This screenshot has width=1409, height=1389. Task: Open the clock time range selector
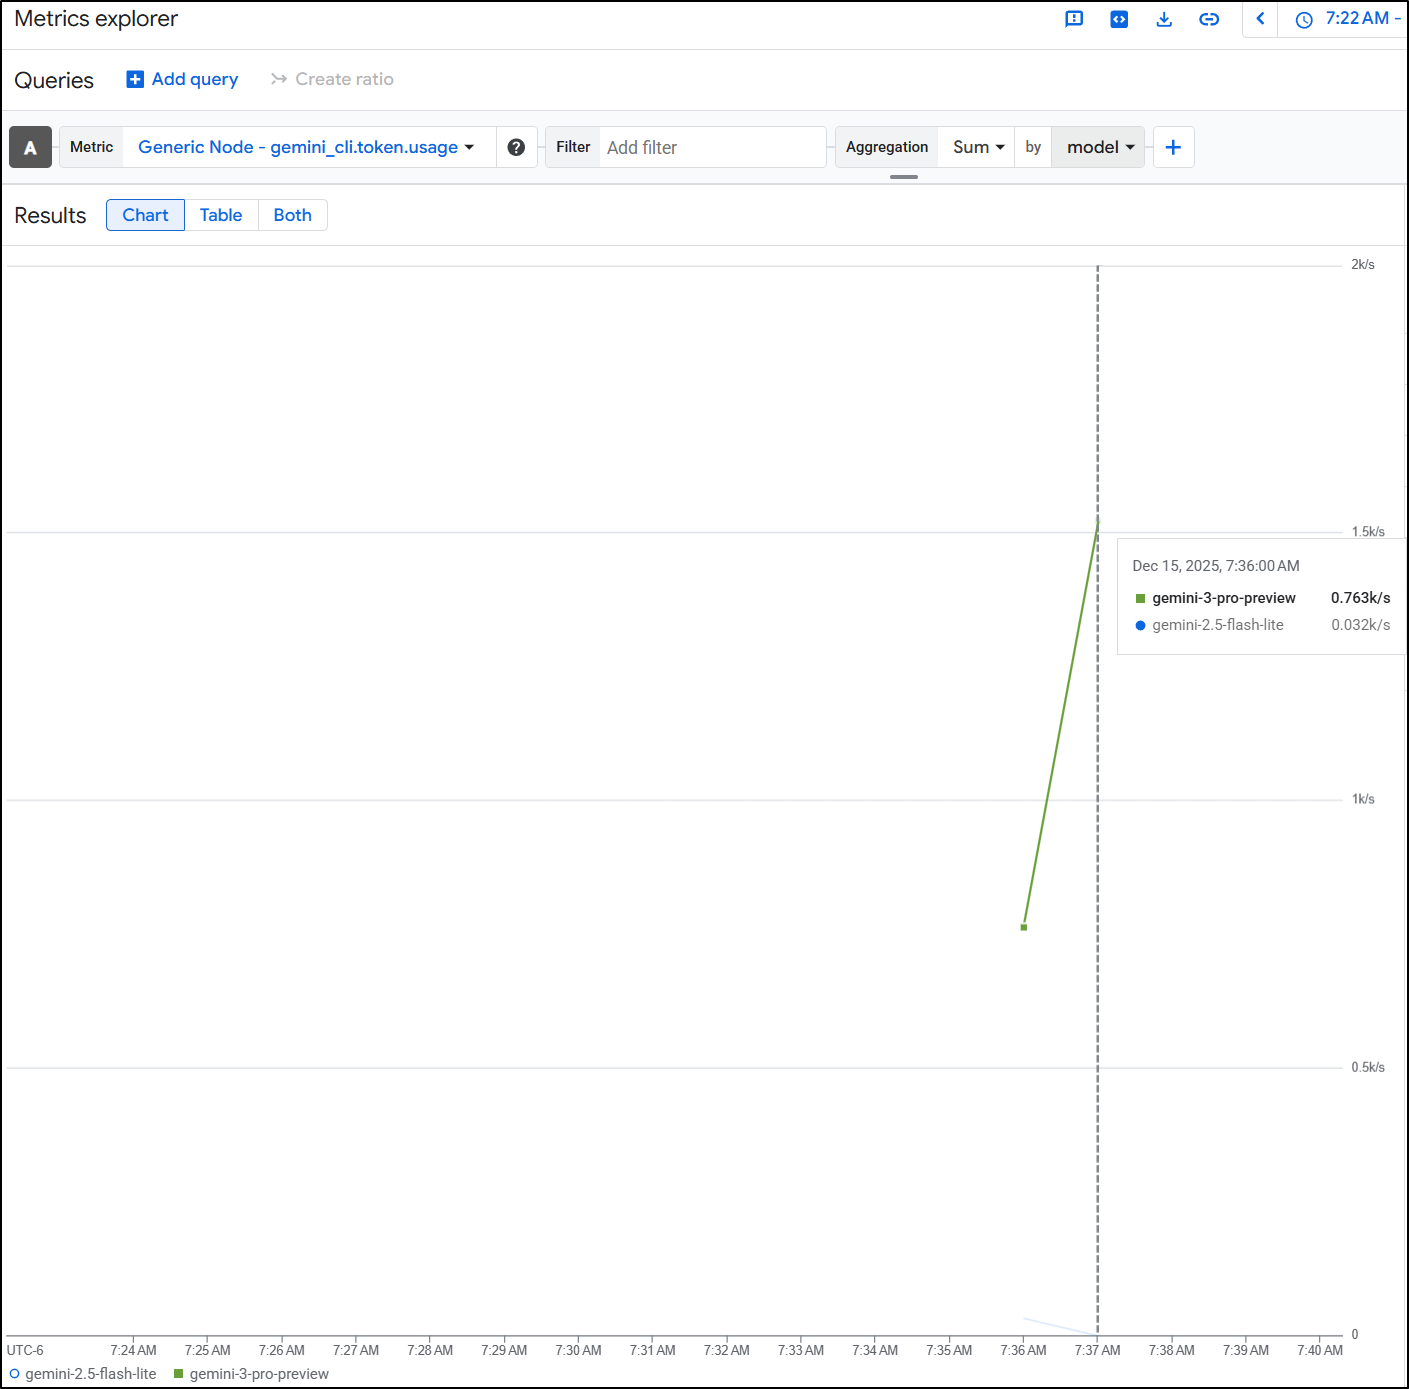tap(1346, 19)
